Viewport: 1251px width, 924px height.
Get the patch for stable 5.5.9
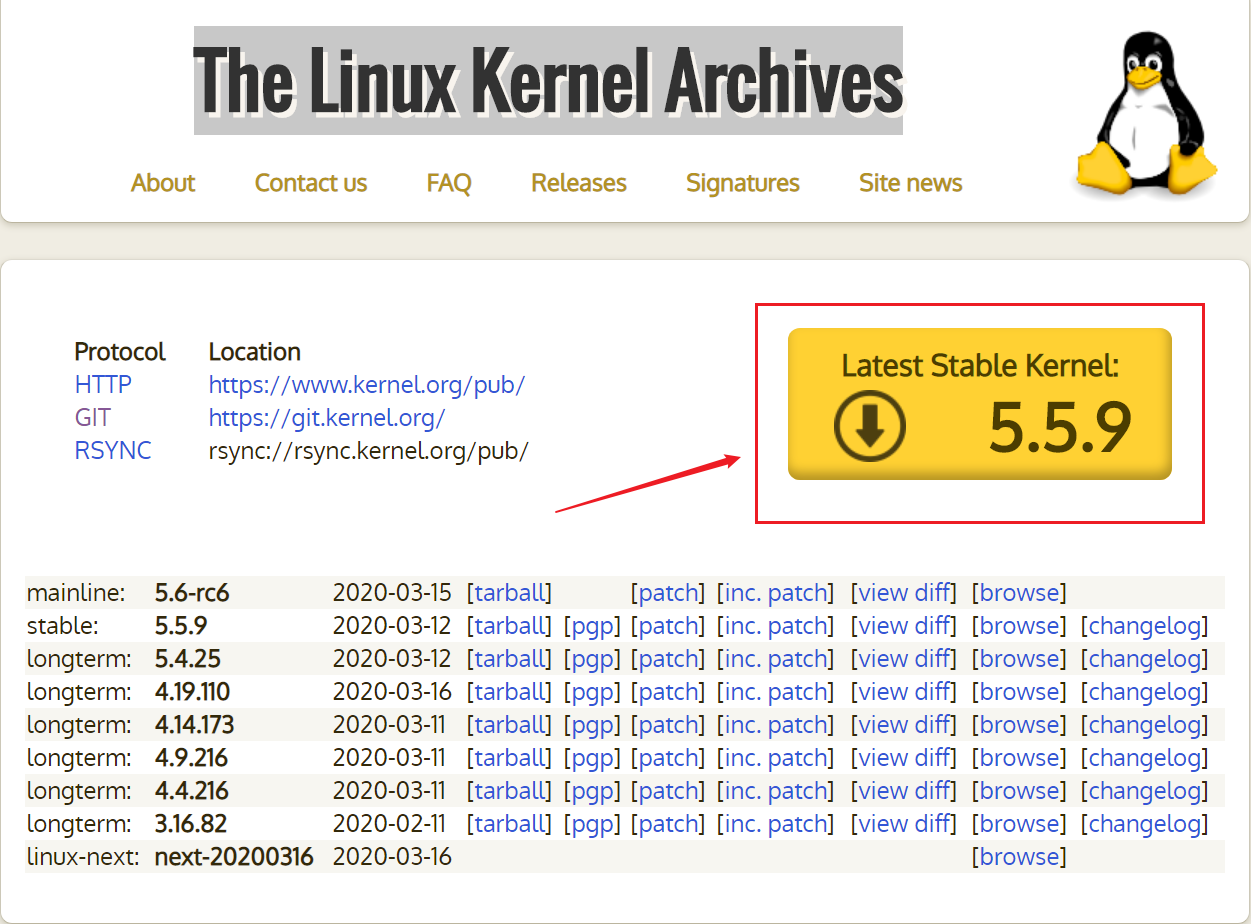[668, 626]
